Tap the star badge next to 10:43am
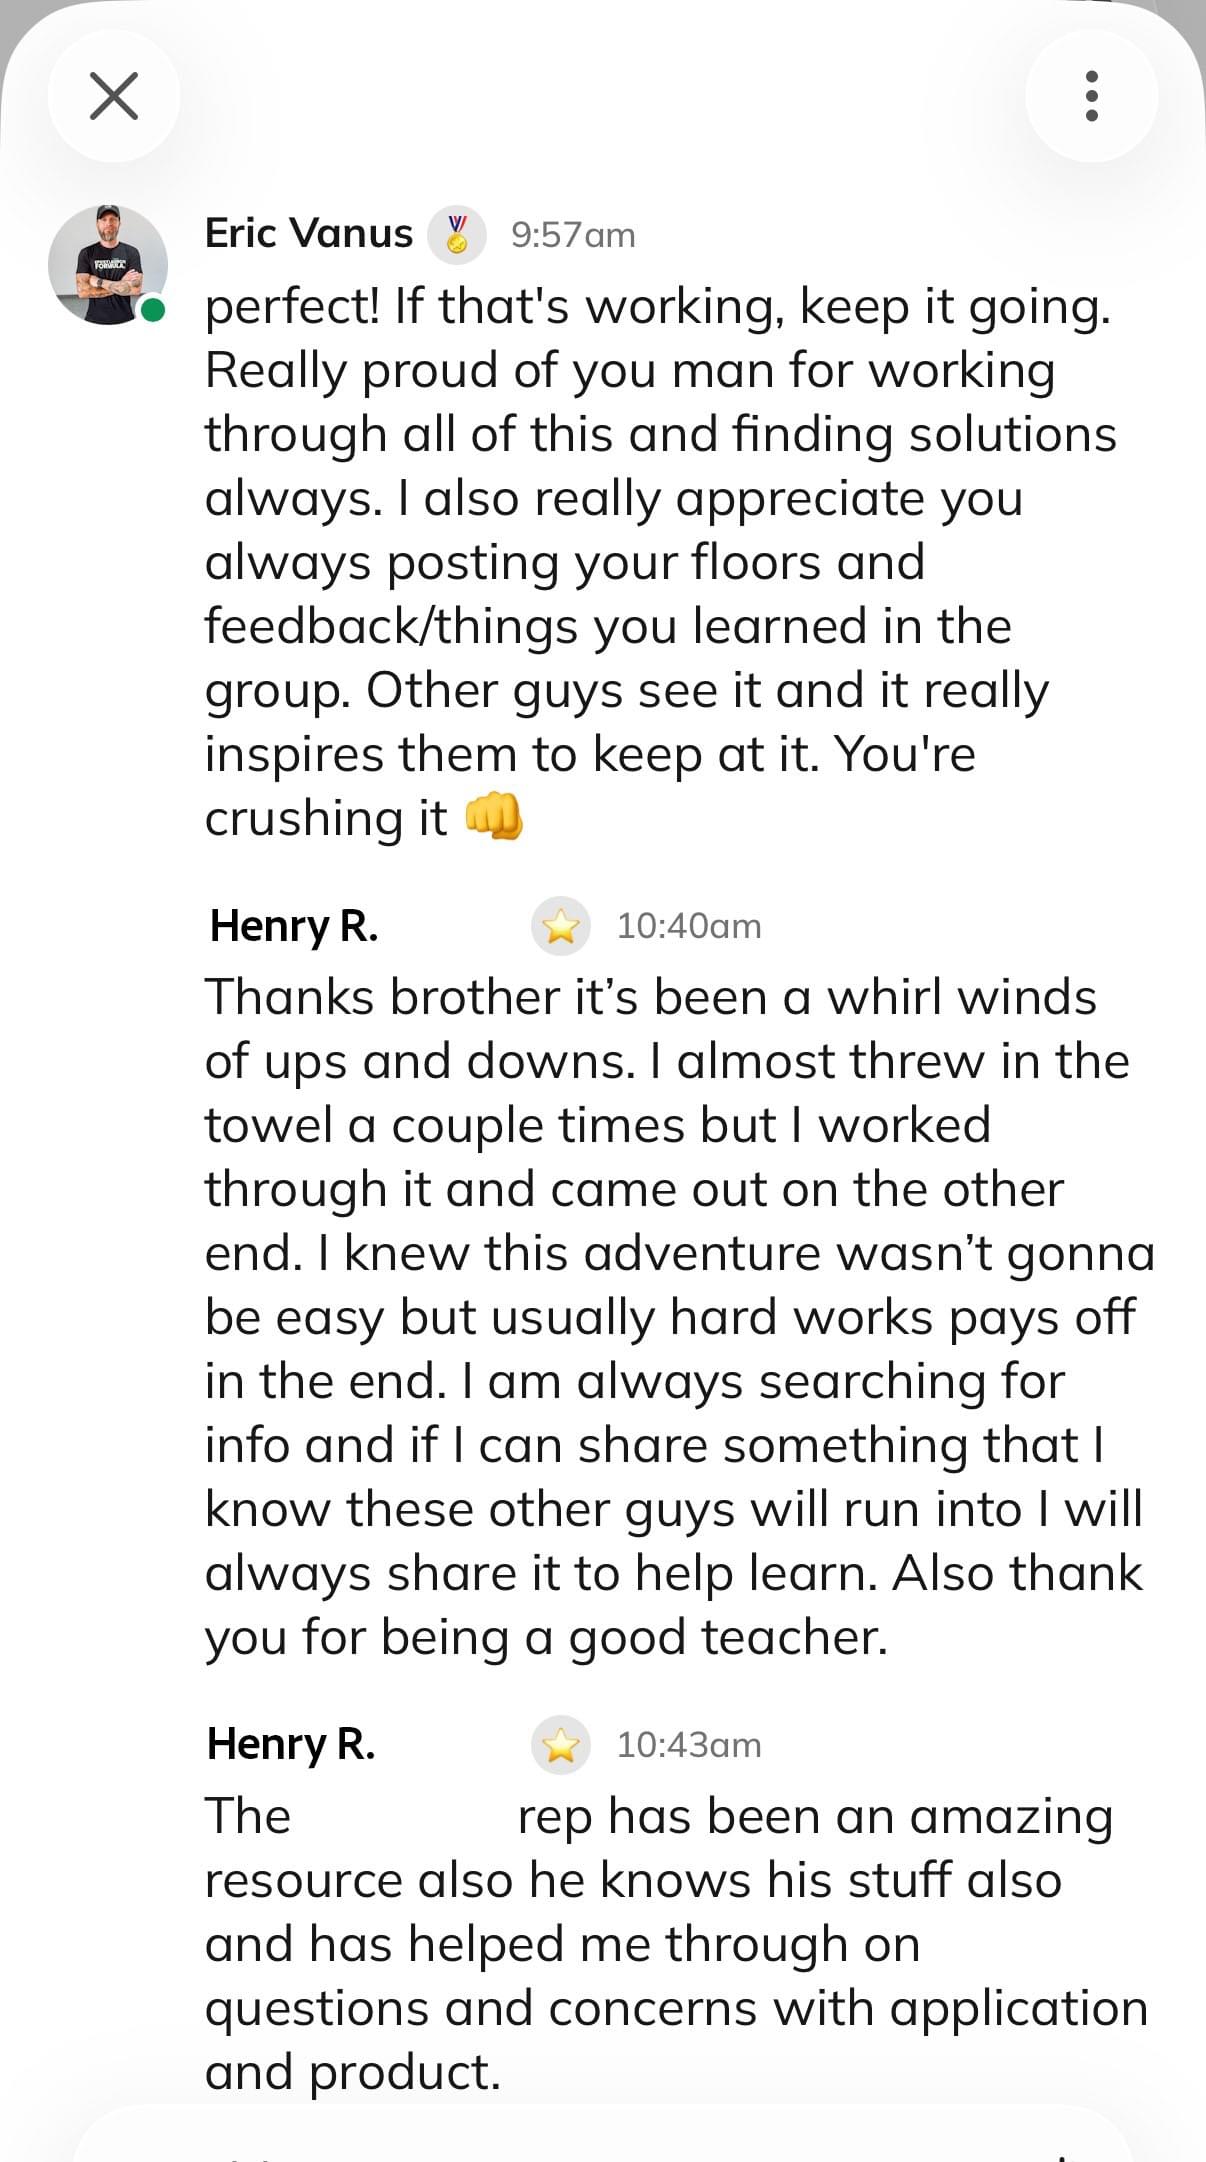The image size is (1206, 2162). tap(560, 1745)
